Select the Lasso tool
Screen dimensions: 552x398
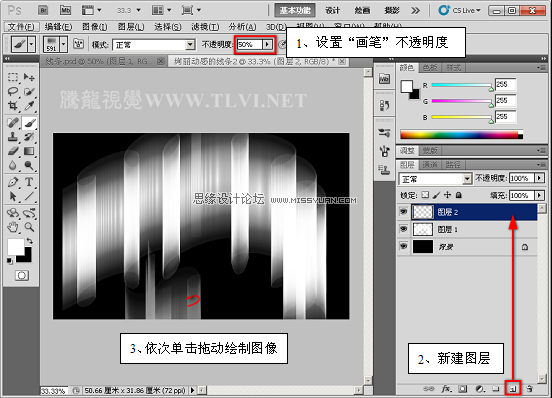point(13,91)
